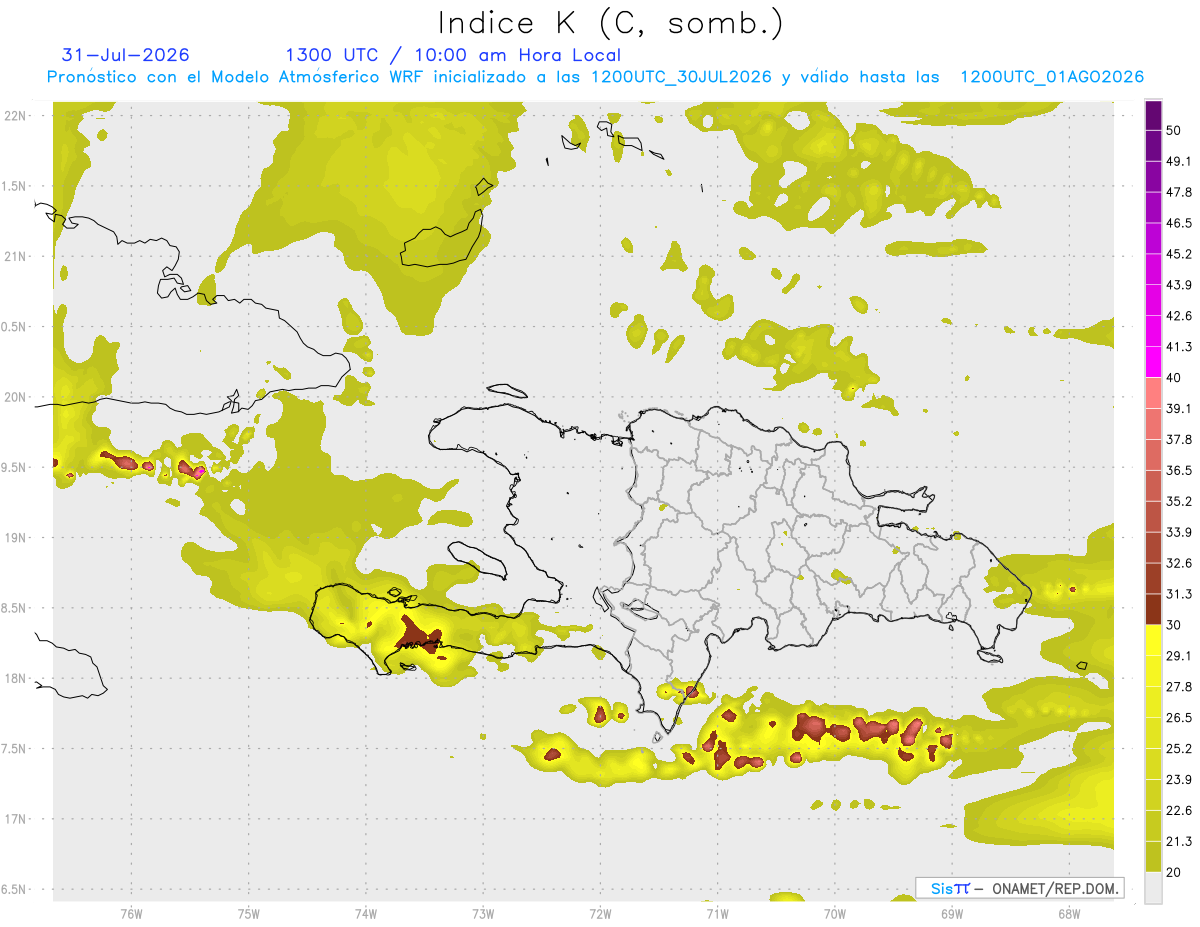Click the gray swatch below 20 on colorbar

click(1153, 888)
